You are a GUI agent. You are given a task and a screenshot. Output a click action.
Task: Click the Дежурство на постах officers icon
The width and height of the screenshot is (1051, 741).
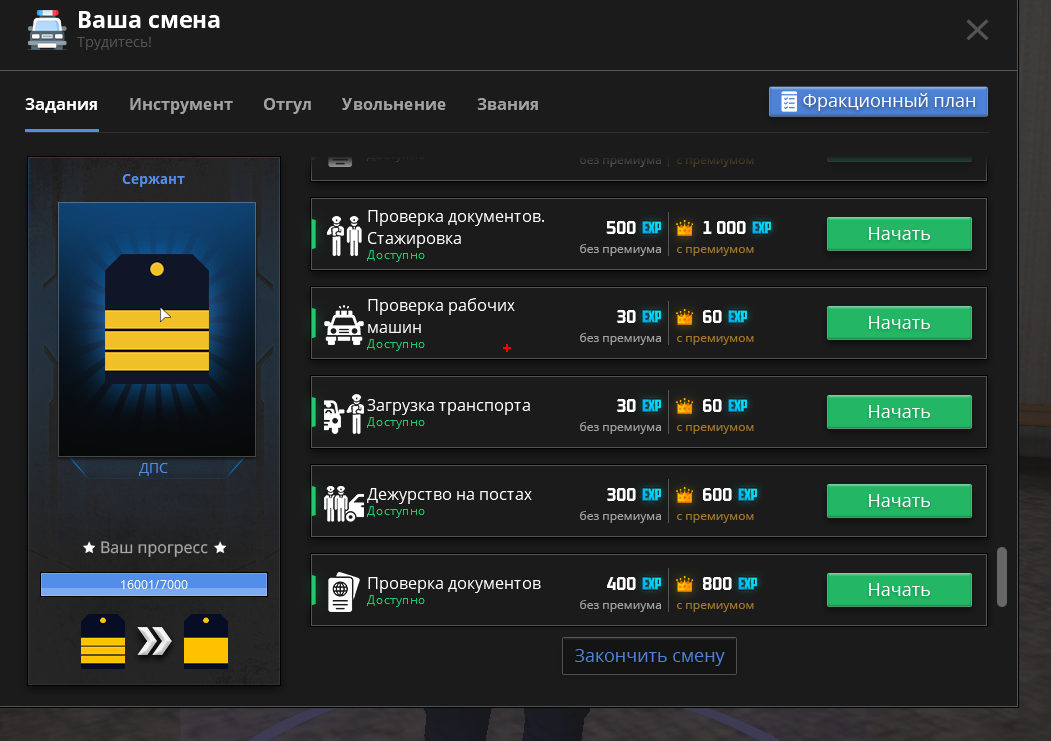(x=343, y=502)
